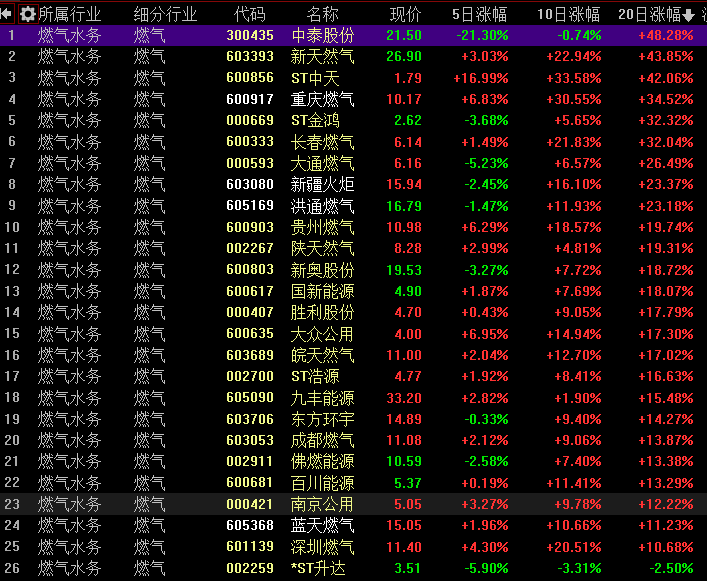Sort by 代码 column header
This screenshot has height=581, width=707.
coord(250,14)
